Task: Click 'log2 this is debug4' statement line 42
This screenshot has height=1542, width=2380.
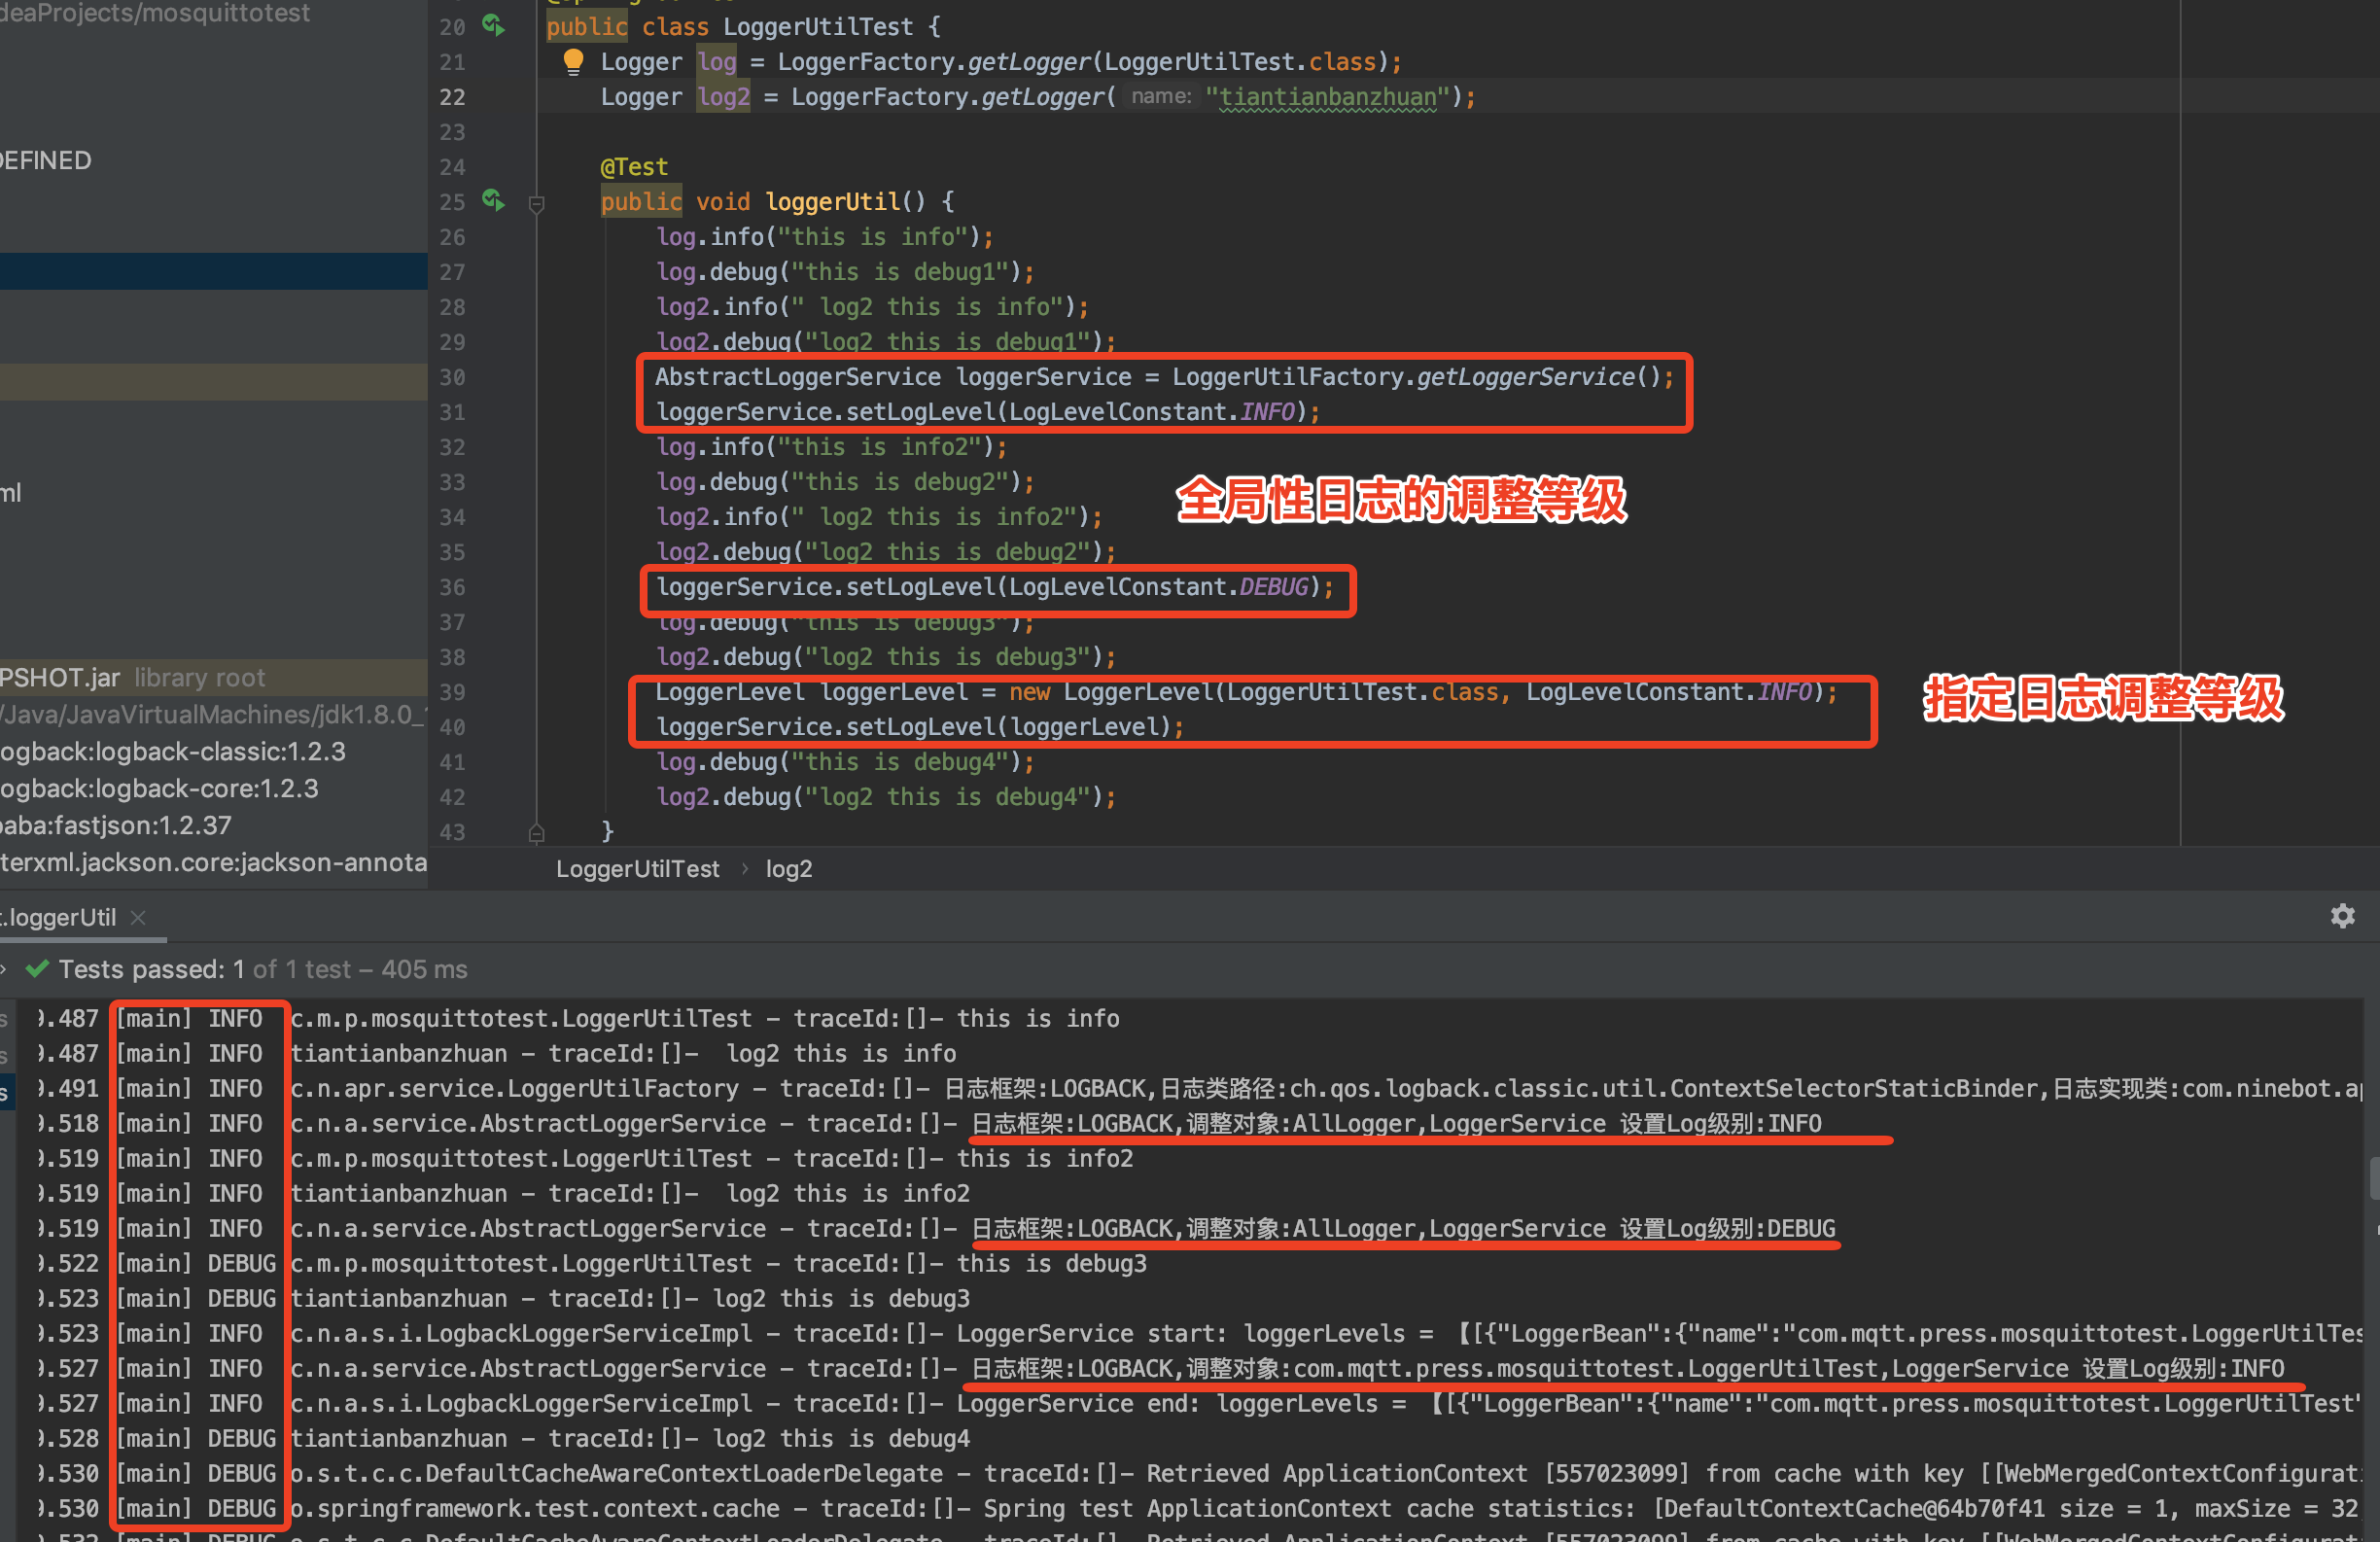Action: click(886, 797)
